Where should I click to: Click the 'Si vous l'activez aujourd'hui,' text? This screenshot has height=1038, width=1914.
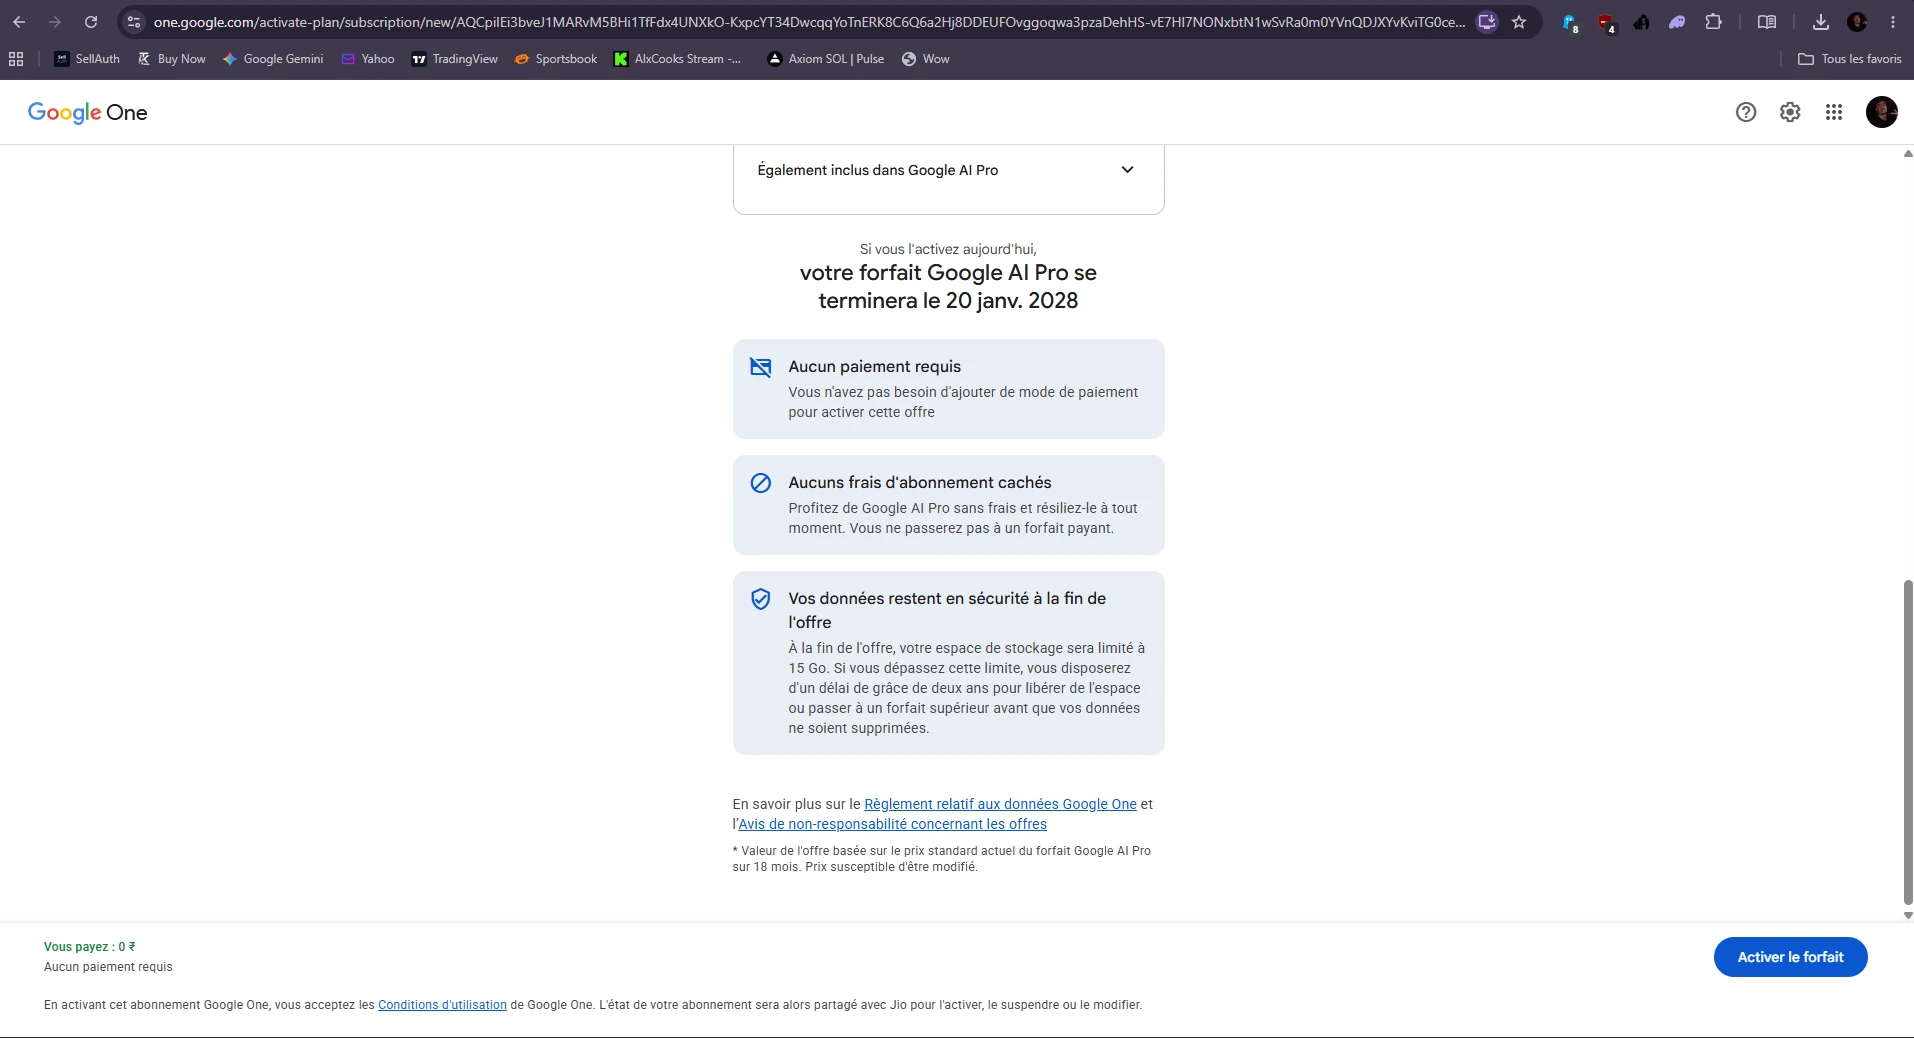coord(948,249)
